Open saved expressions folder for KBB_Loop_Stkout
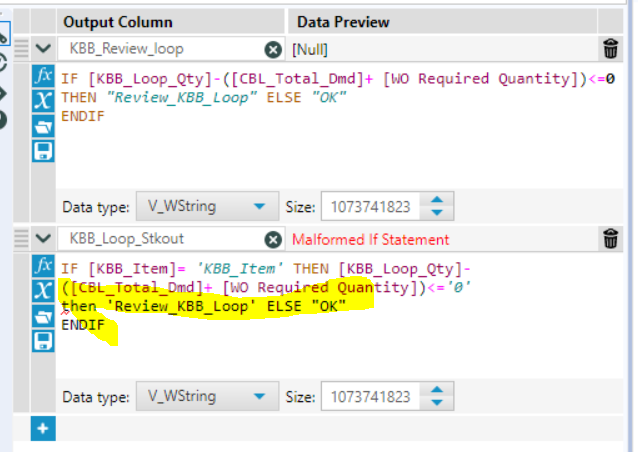This screenshot has height=452, width=638. [43, 316]
